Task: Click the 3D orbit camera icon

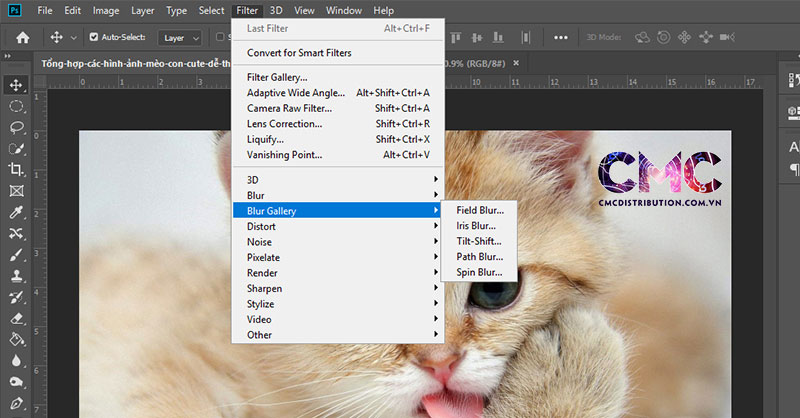Action: pyautogui.click(x=642, y=37)
